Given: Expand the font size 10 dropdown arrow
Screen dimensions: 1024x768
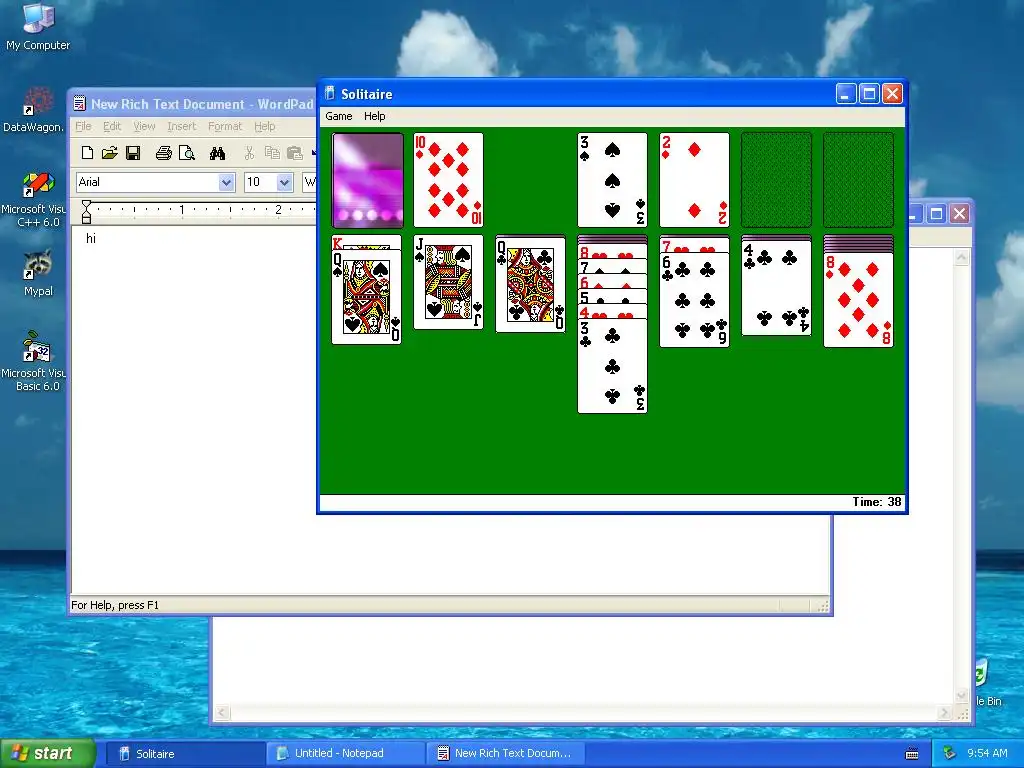Looking at the screenshot, I should pos(284,182).
